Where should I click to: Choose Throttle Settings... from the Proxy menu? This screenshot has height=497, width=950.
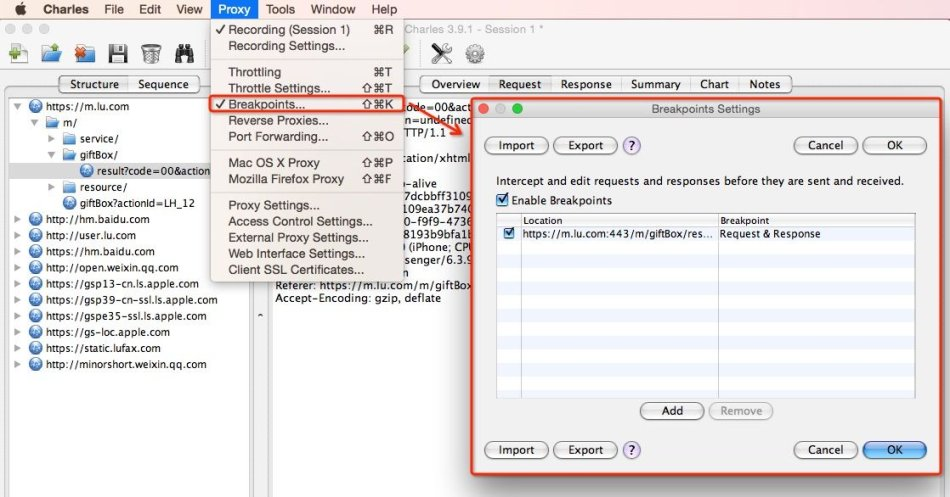tap(308, 88)
